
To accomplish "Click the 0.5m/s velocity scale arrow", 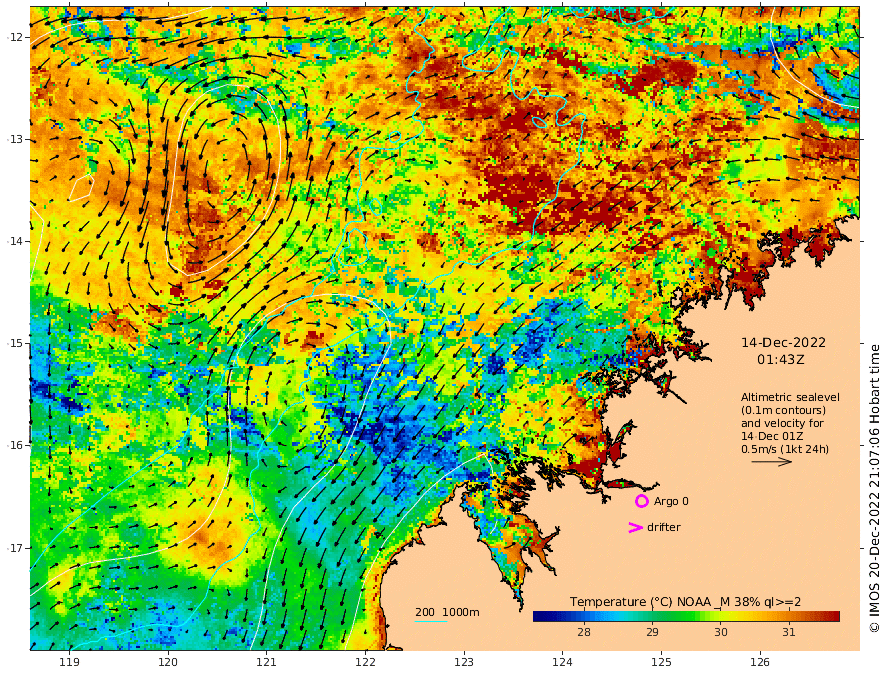I will click(772, 462).
